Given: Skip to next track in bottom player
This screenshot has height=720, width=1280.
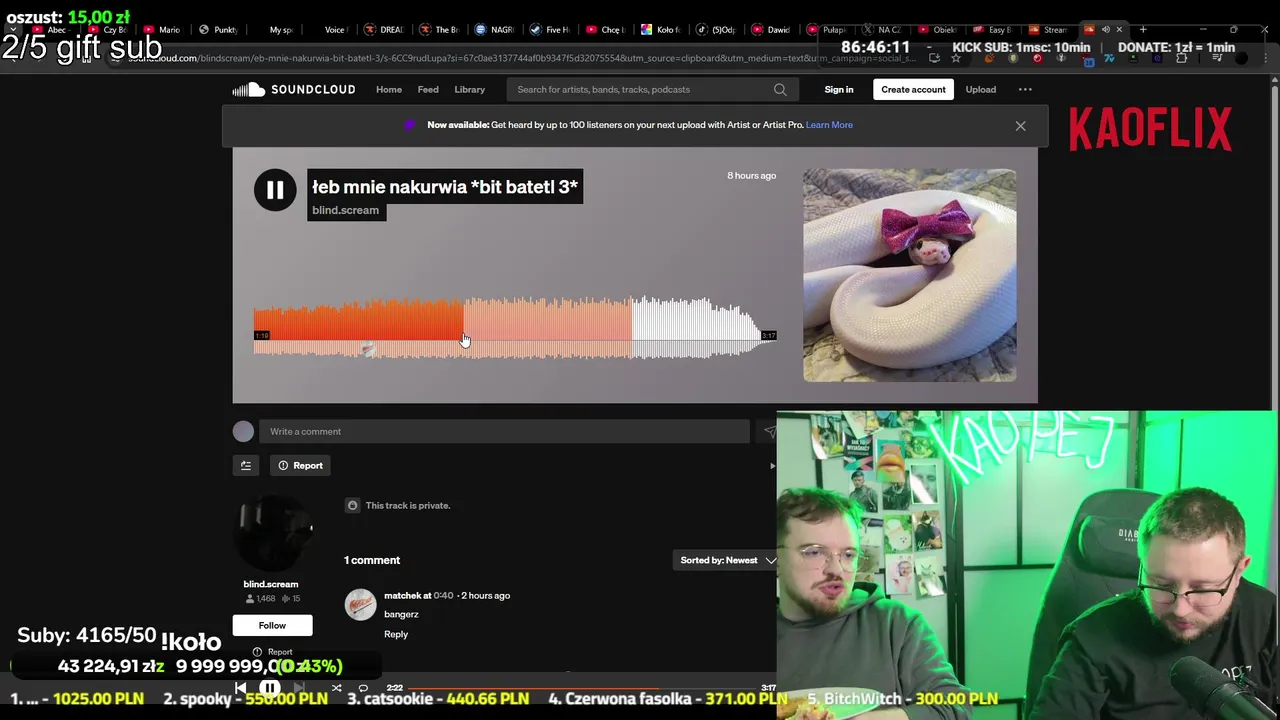Looking at the screenshot, I should (300, 688).
